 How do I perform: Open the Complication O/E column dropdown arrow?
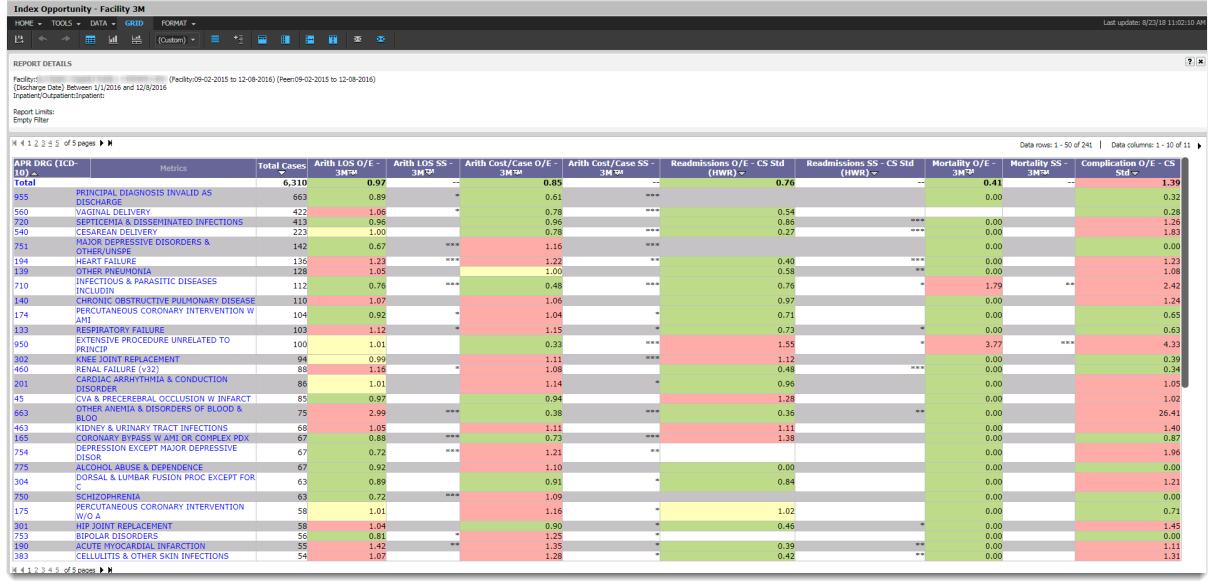pyautogui.click(x=1135, y=174)
